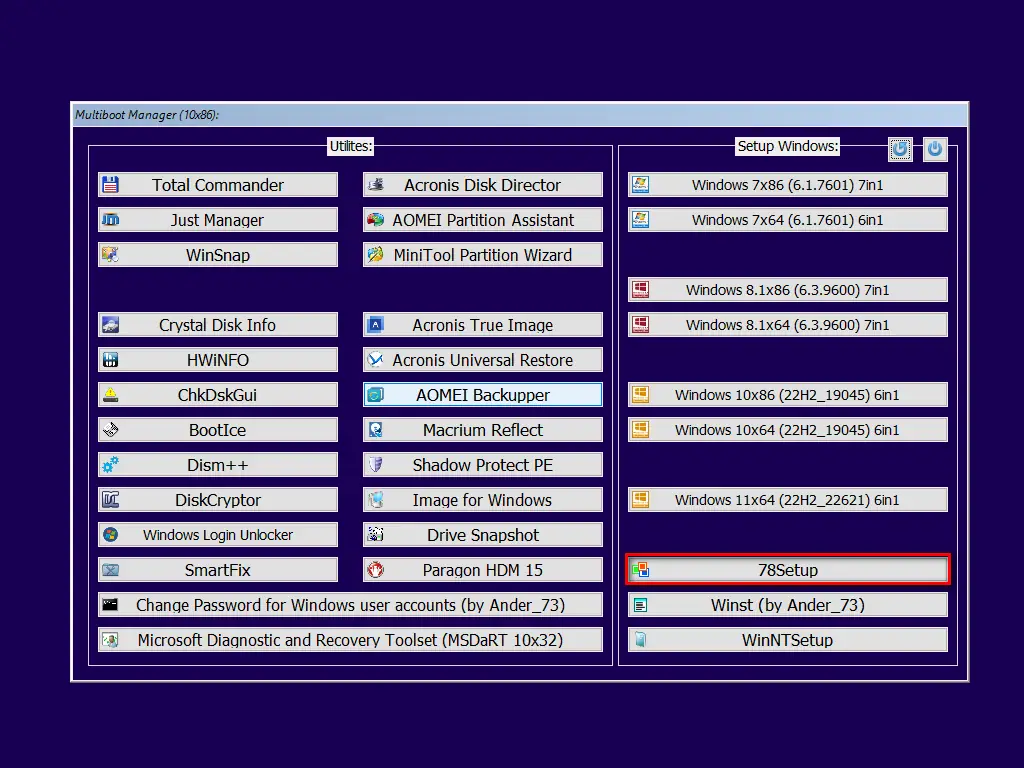This screenshot has height=768, width=1024.
Task: Open MiniTool Partition Wizard
Action: (482, 254)
